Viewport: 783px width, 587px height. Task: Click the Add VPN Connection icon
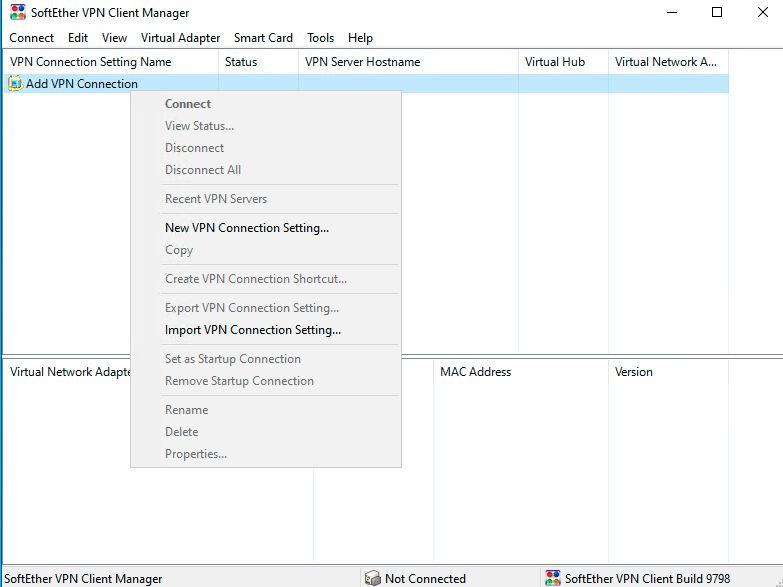tap(15, 84)
